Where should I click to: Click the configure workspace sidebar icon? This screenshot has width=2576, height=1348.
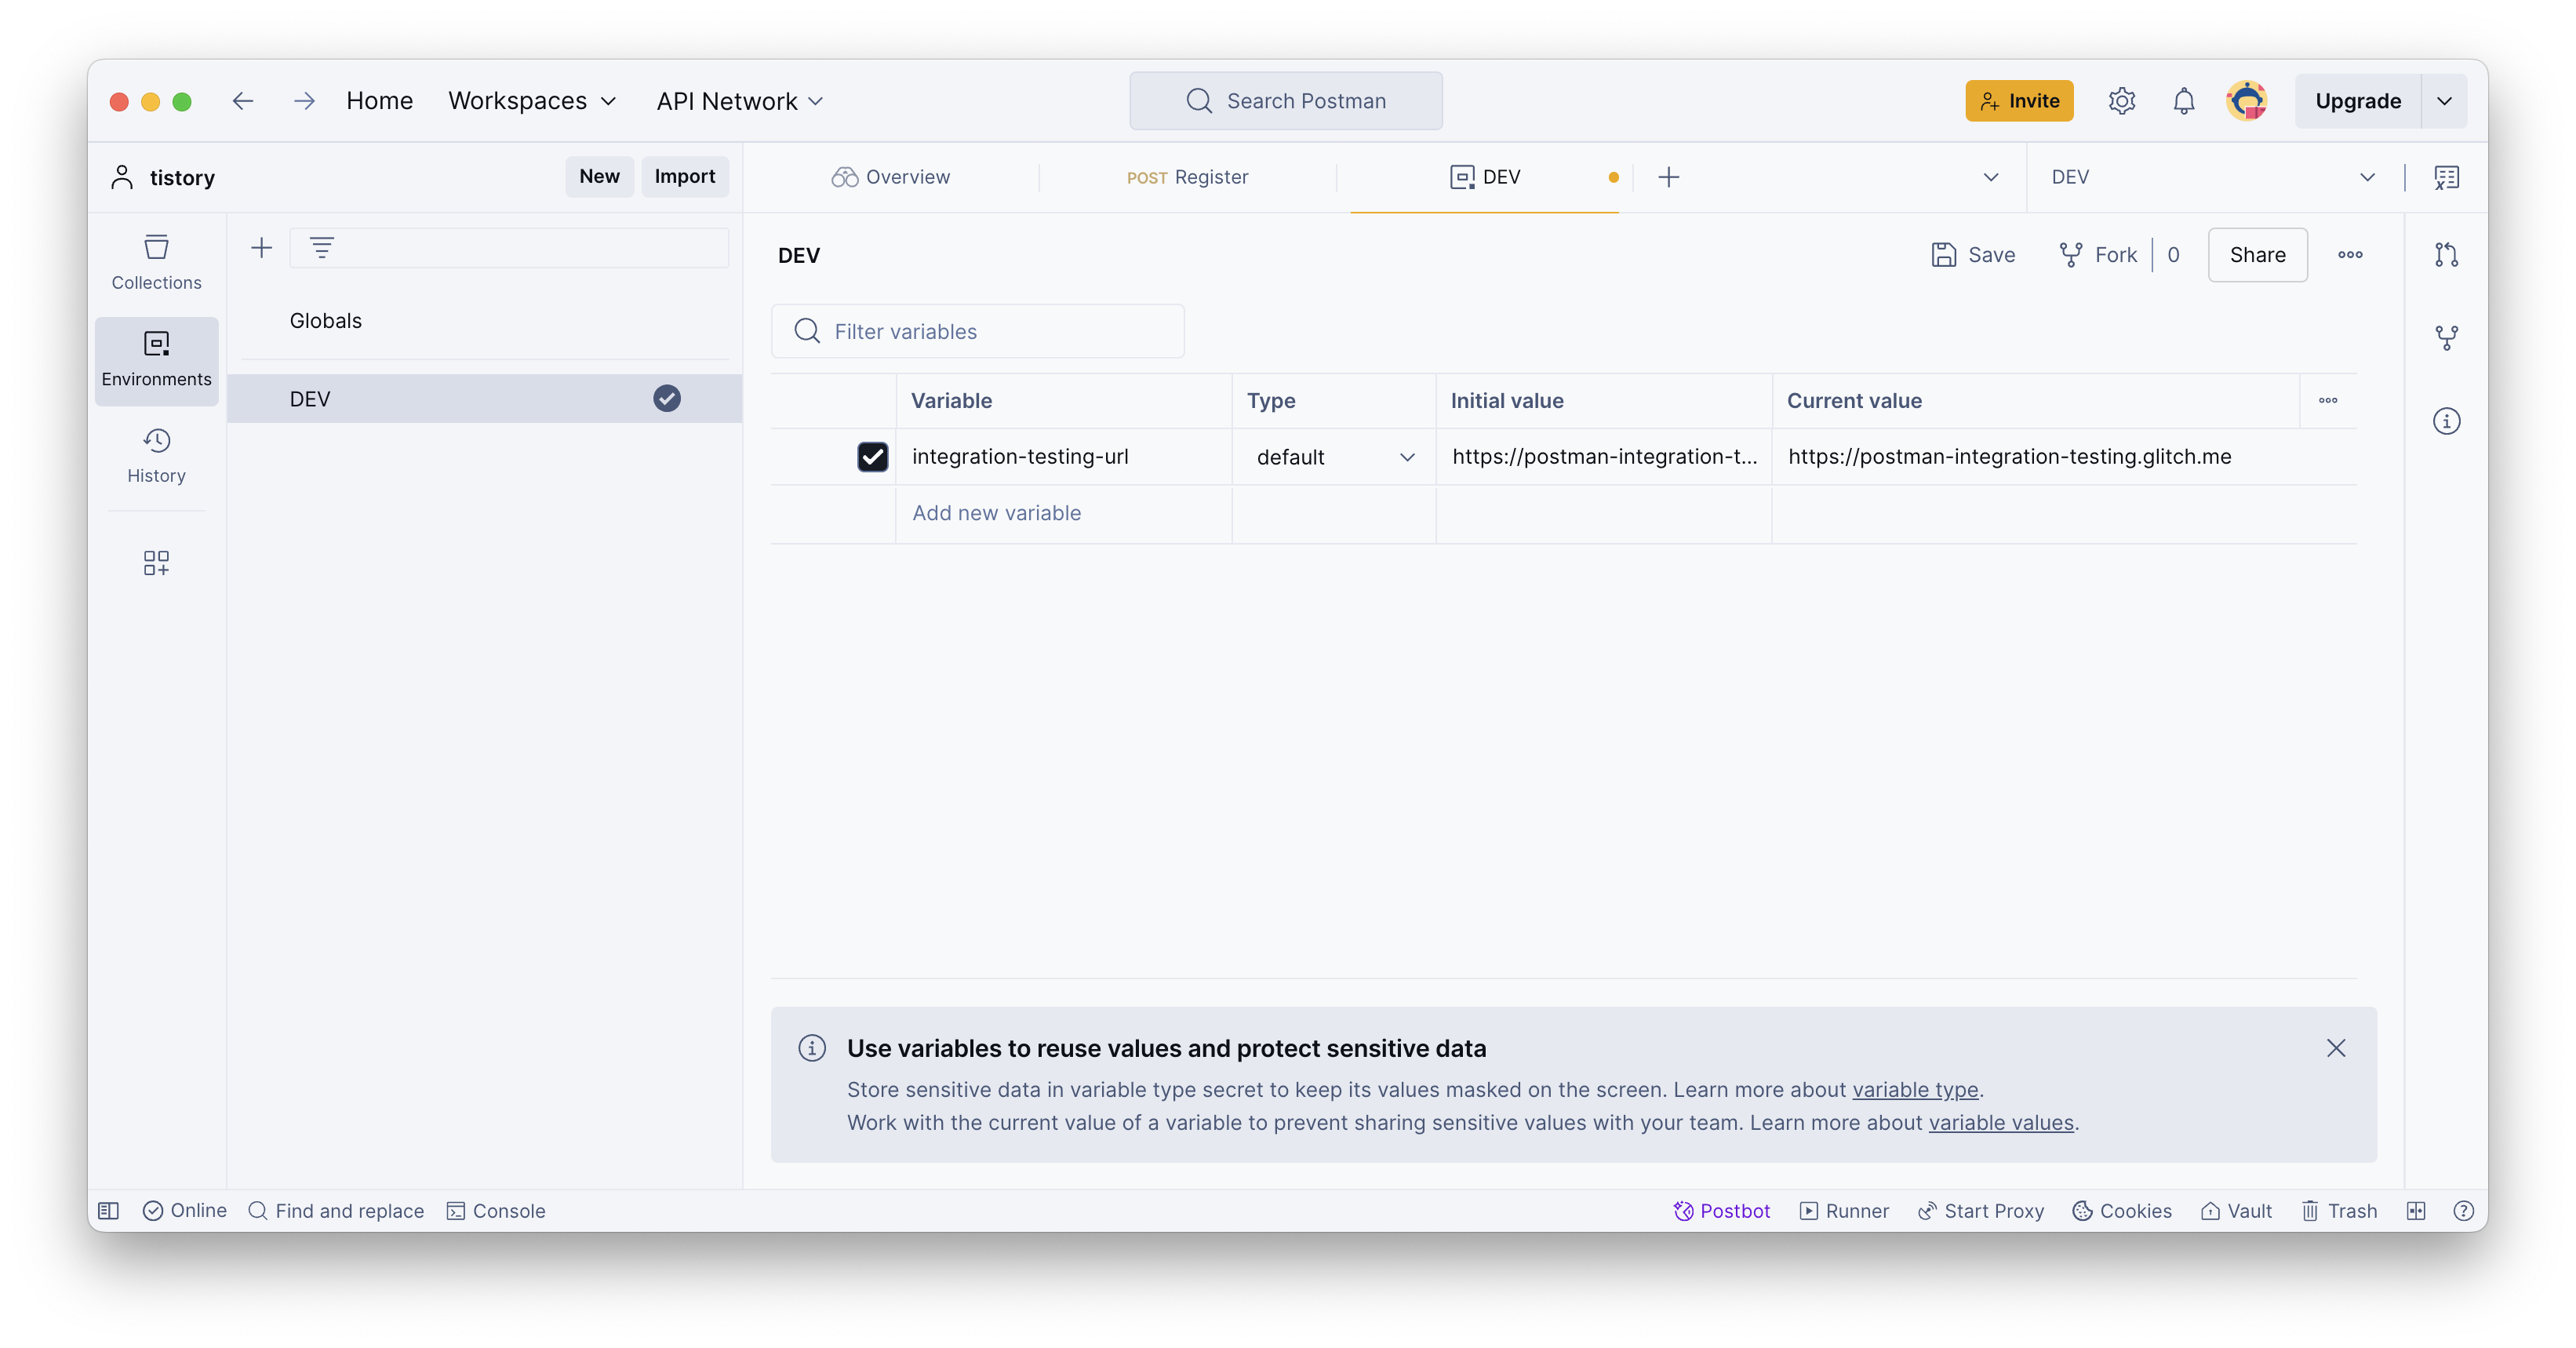coord(156,563)
